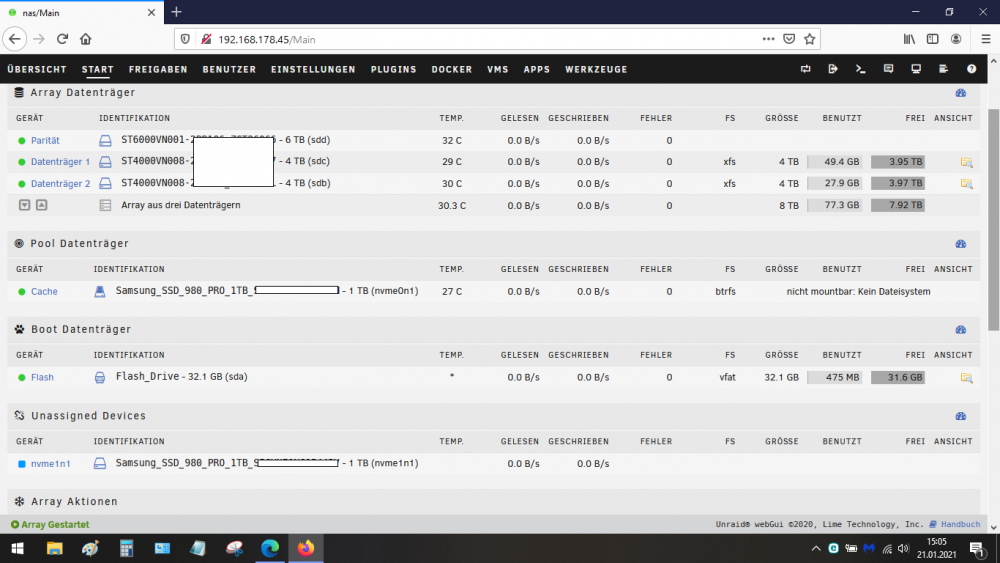
Task: Click the Datenträger 1 disk drive icon
Action: coord(105,162)
